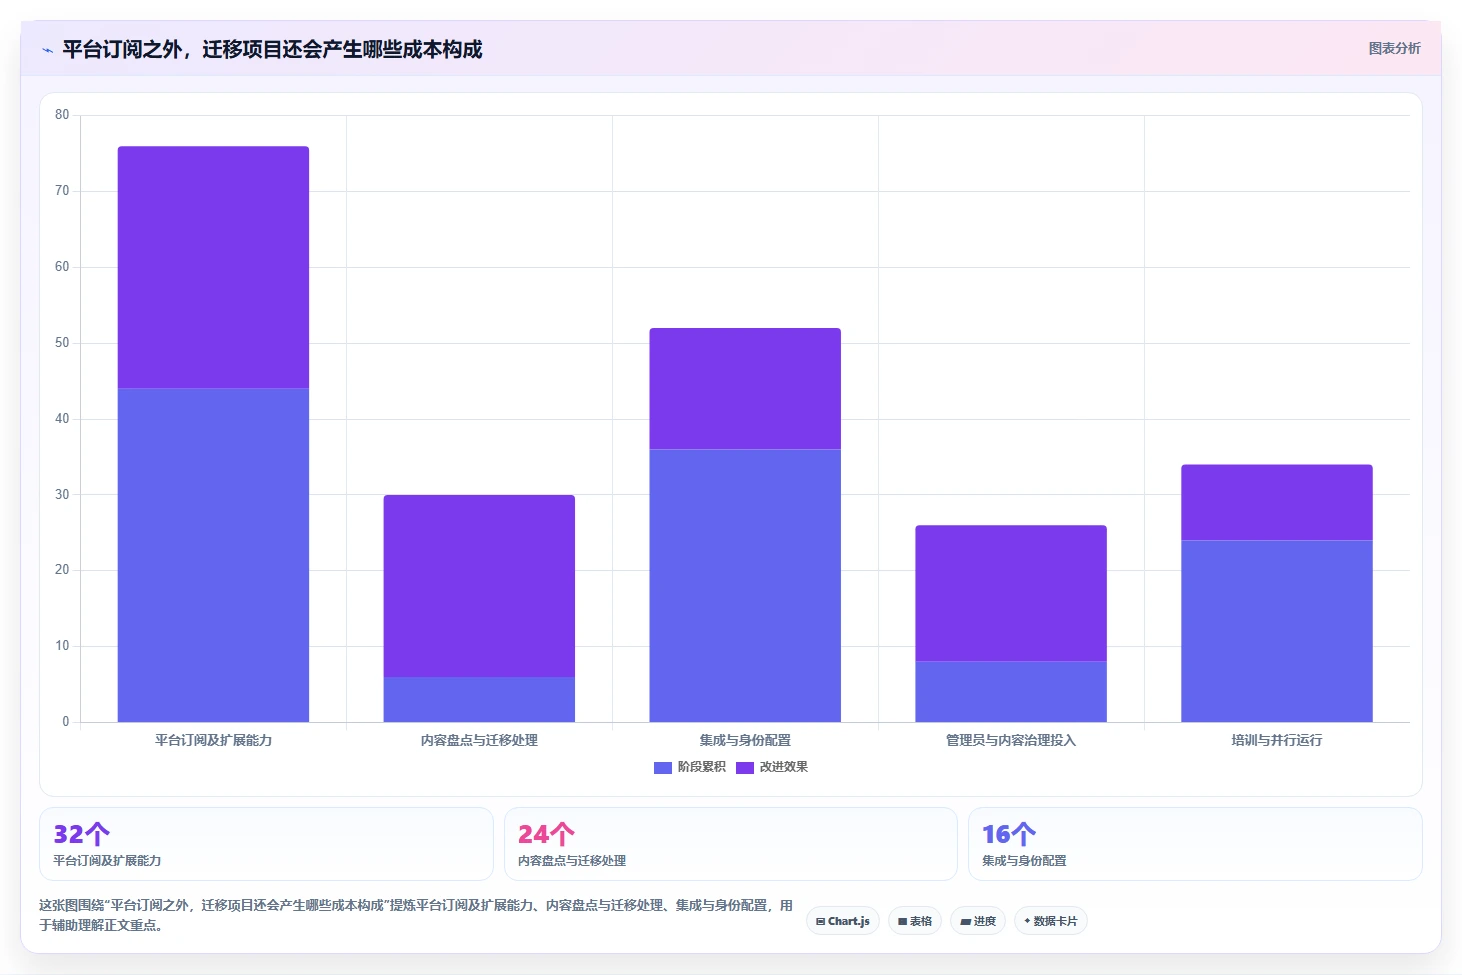Click the 图表分析 label in the header
This screenshot has height=975, width=1462.
(1394, 48)
